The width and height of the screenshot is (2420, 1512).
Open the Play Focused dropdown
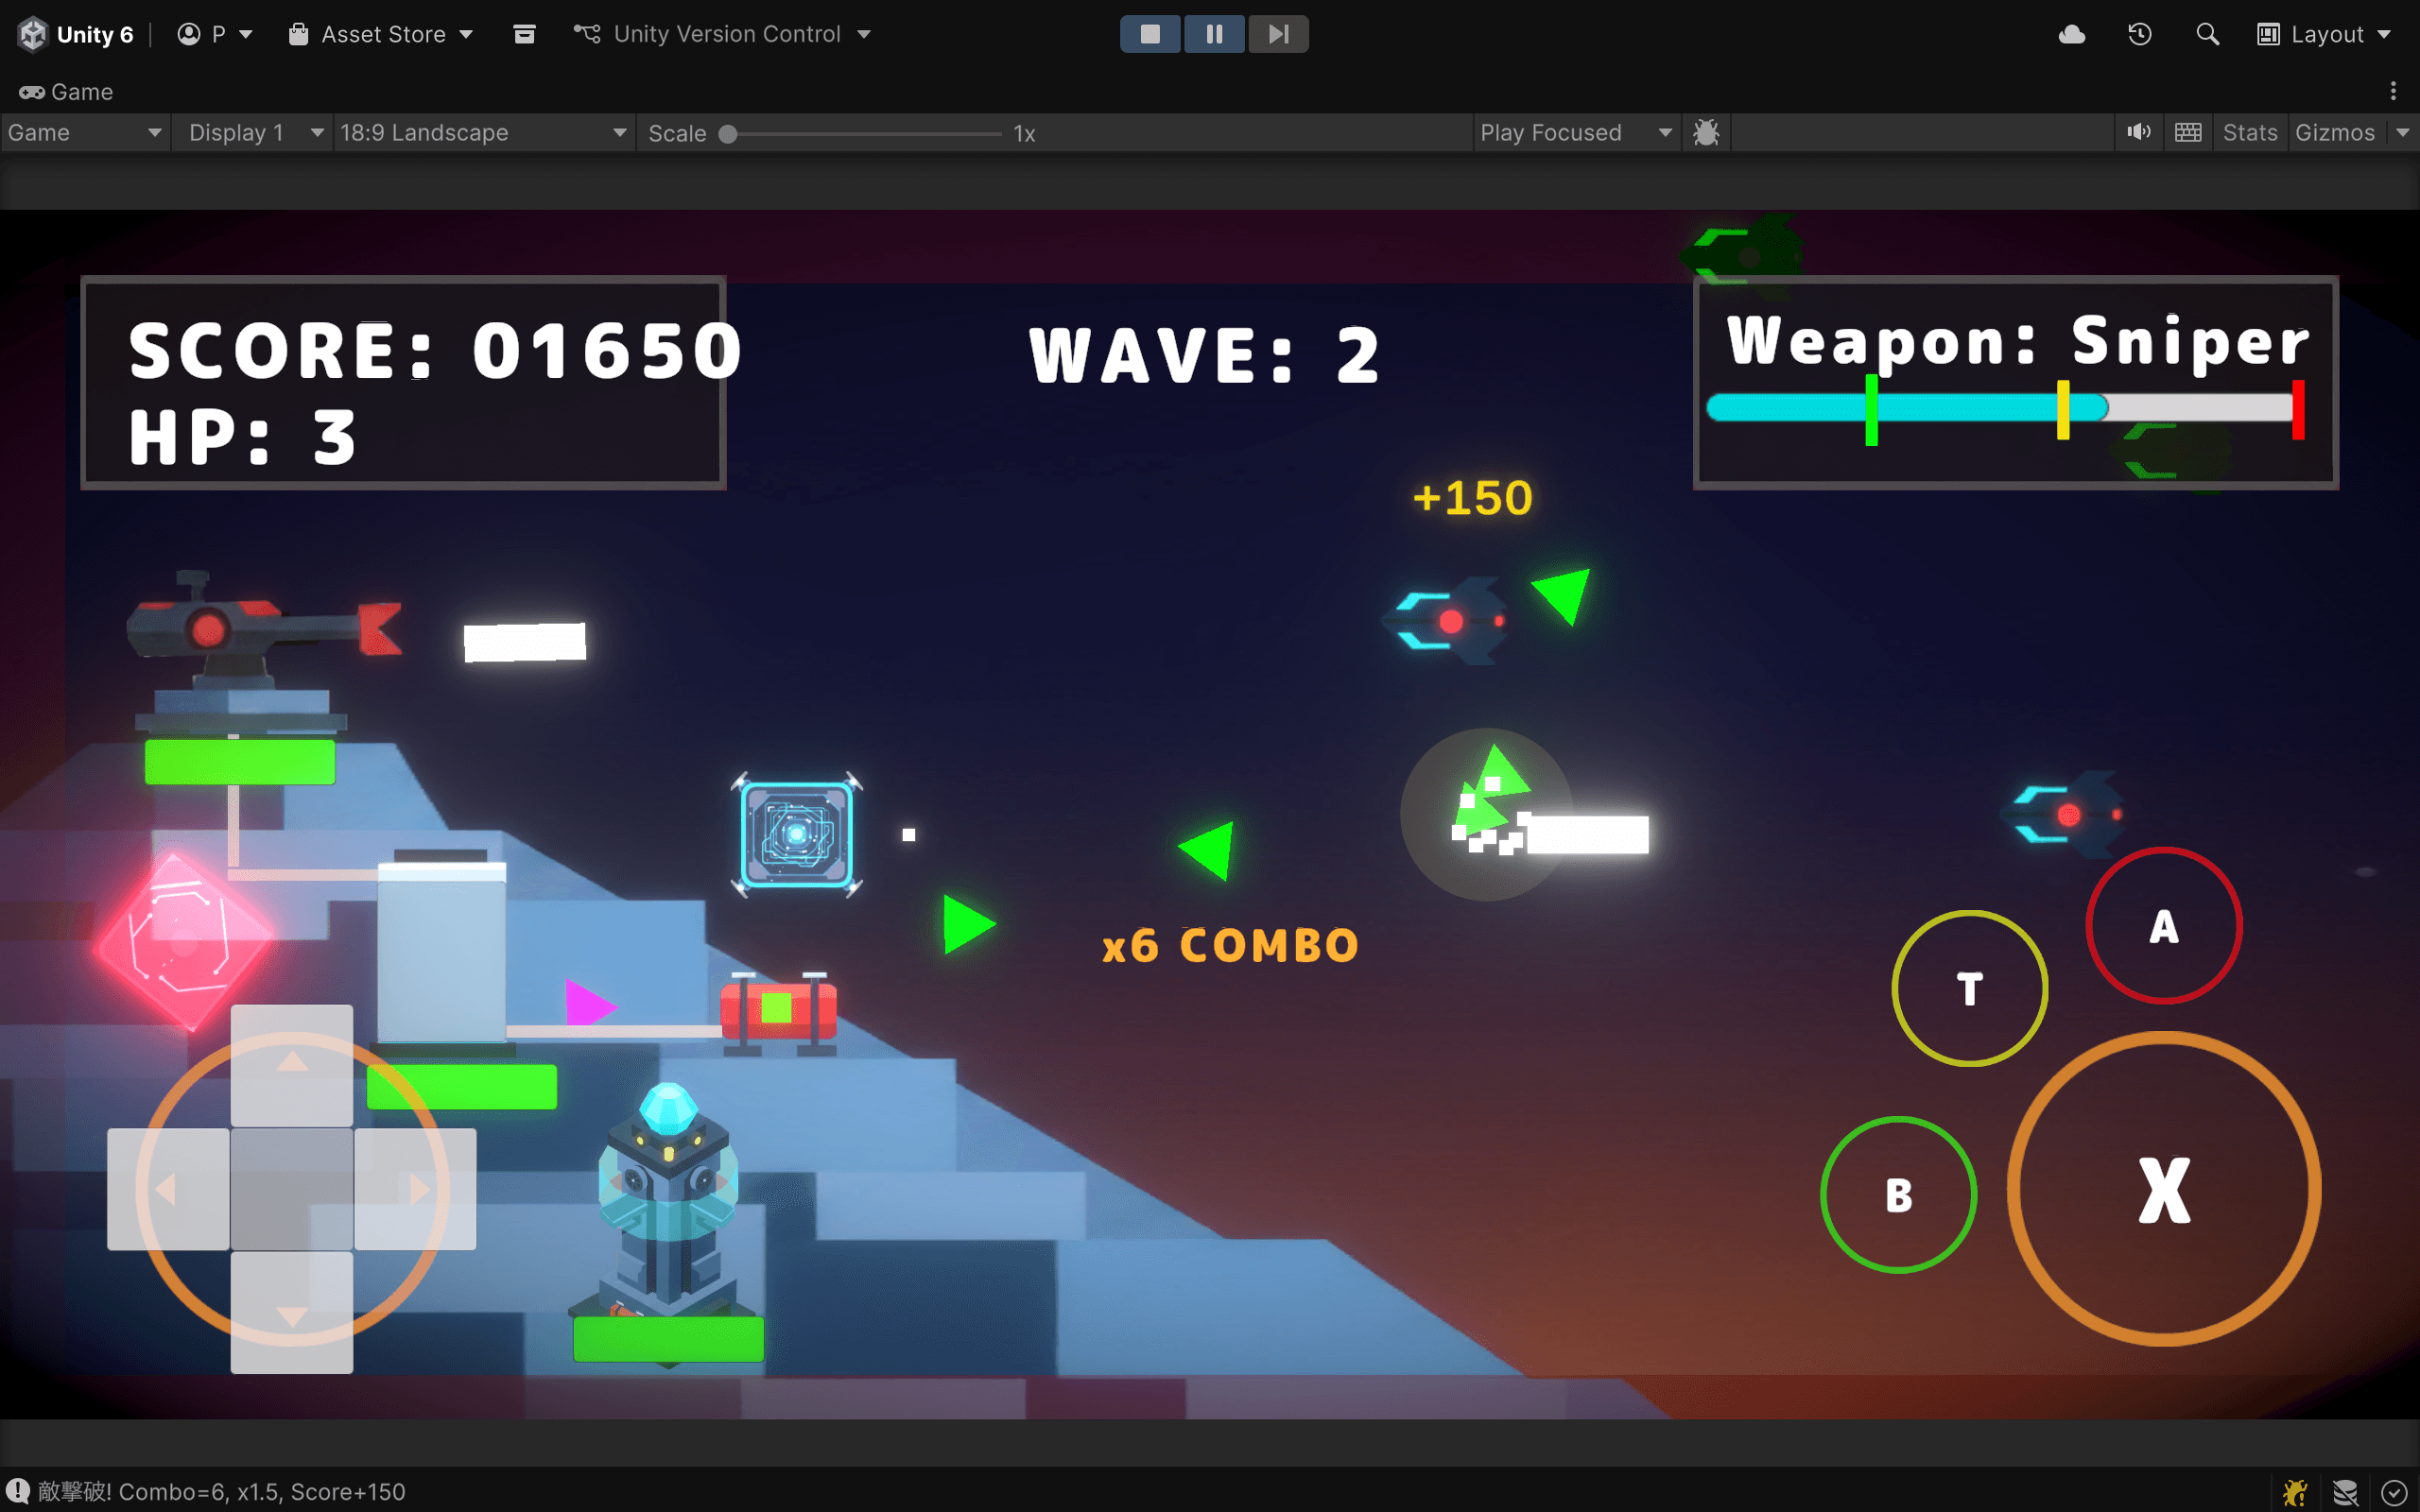[1576, 133]
